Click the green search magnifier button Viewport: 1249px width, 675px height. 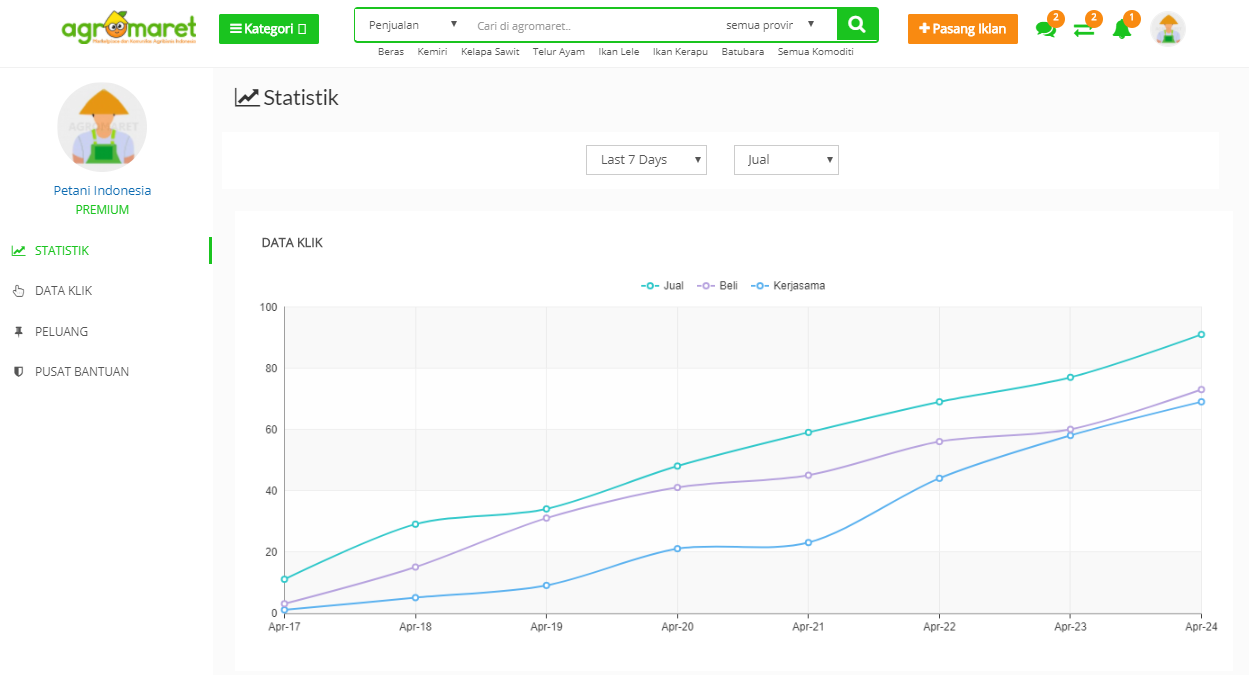(857, 25)
